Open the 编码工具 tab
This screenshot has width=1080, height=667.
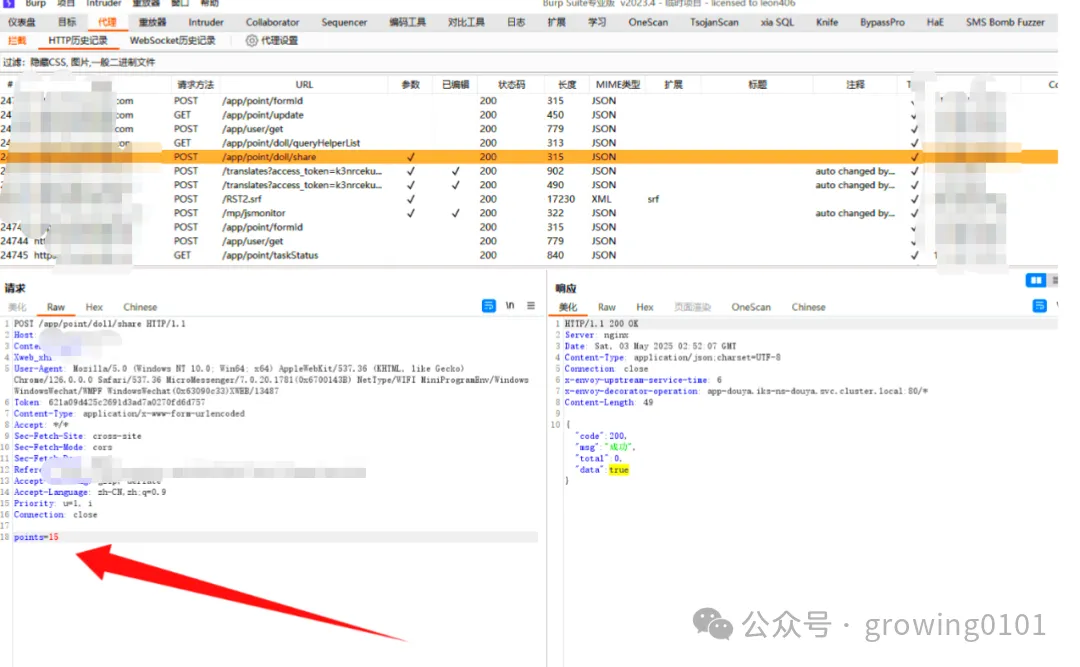[408, 22]
